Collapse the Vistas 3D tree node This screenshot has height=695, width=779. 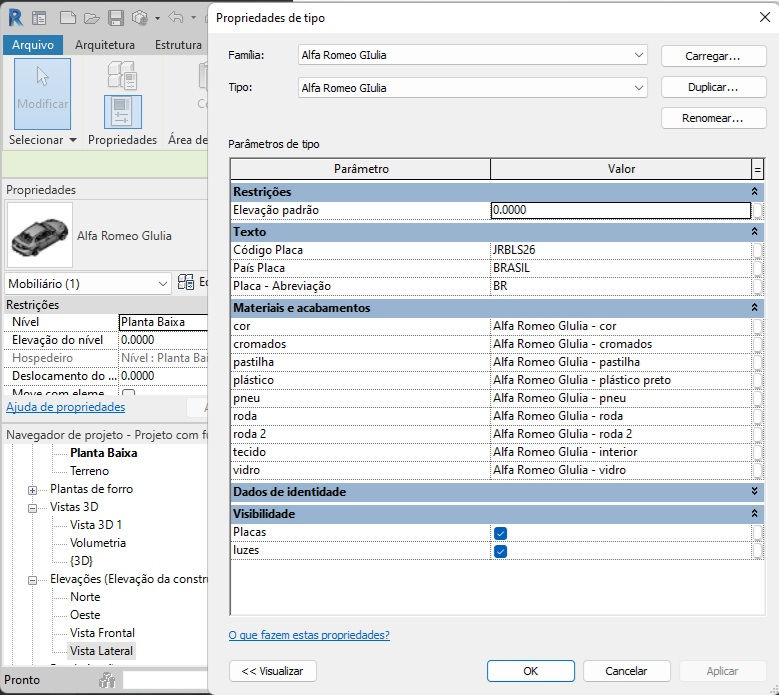(x=32, y=508)
